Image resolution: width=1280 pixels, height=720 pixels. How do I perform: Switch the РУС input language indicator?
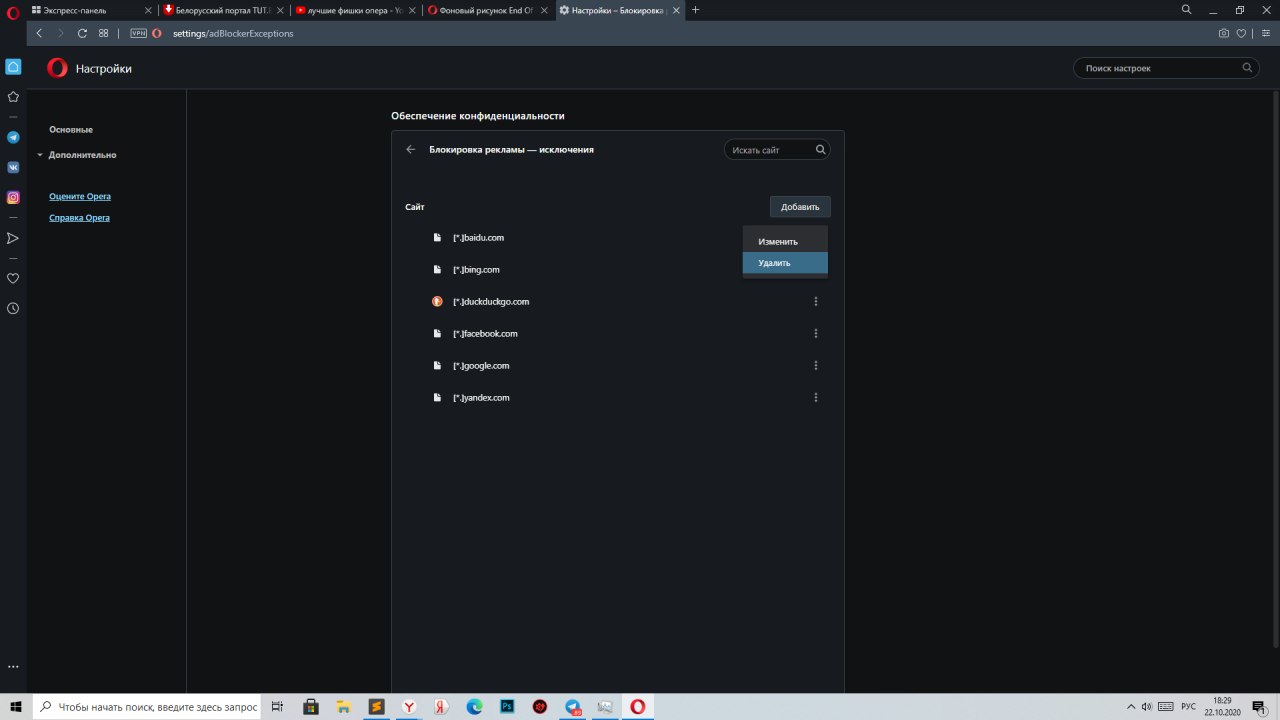1189,706
